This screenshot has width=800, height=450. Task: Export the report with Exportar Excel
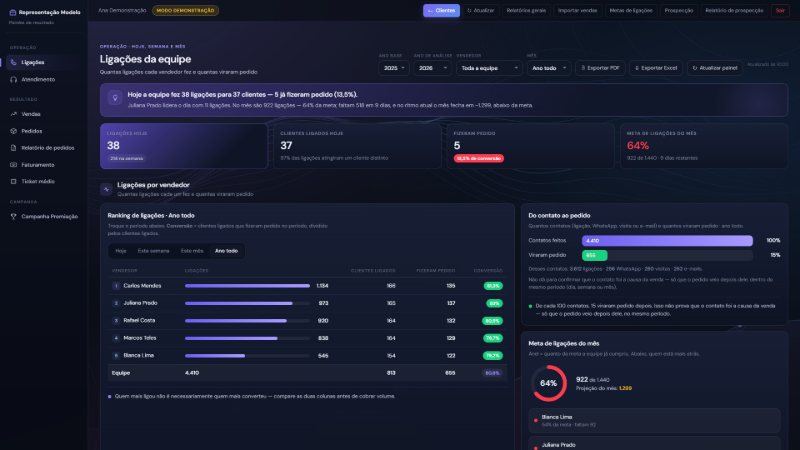[x=656, y=68]
